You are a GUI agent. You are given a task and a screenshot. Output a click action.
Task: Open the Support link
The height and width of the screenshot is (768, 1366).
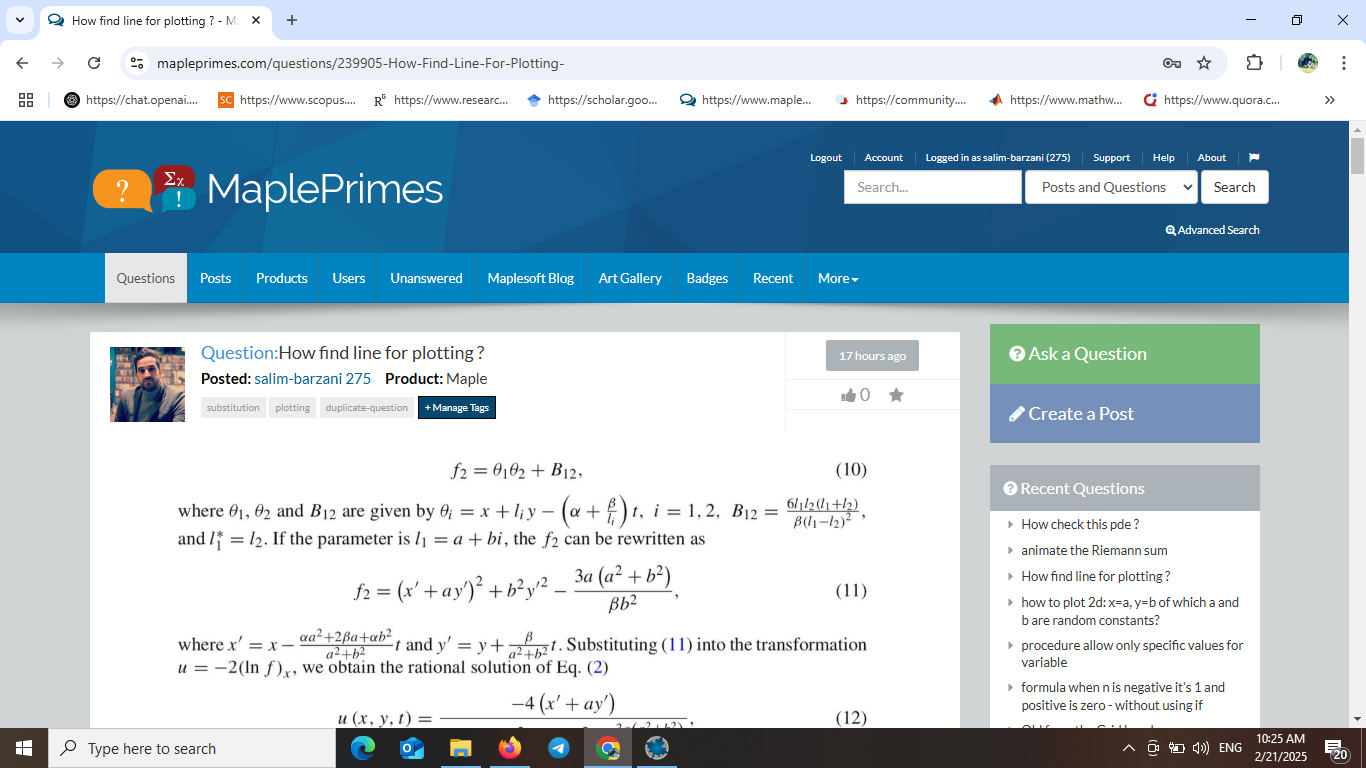1111,158
